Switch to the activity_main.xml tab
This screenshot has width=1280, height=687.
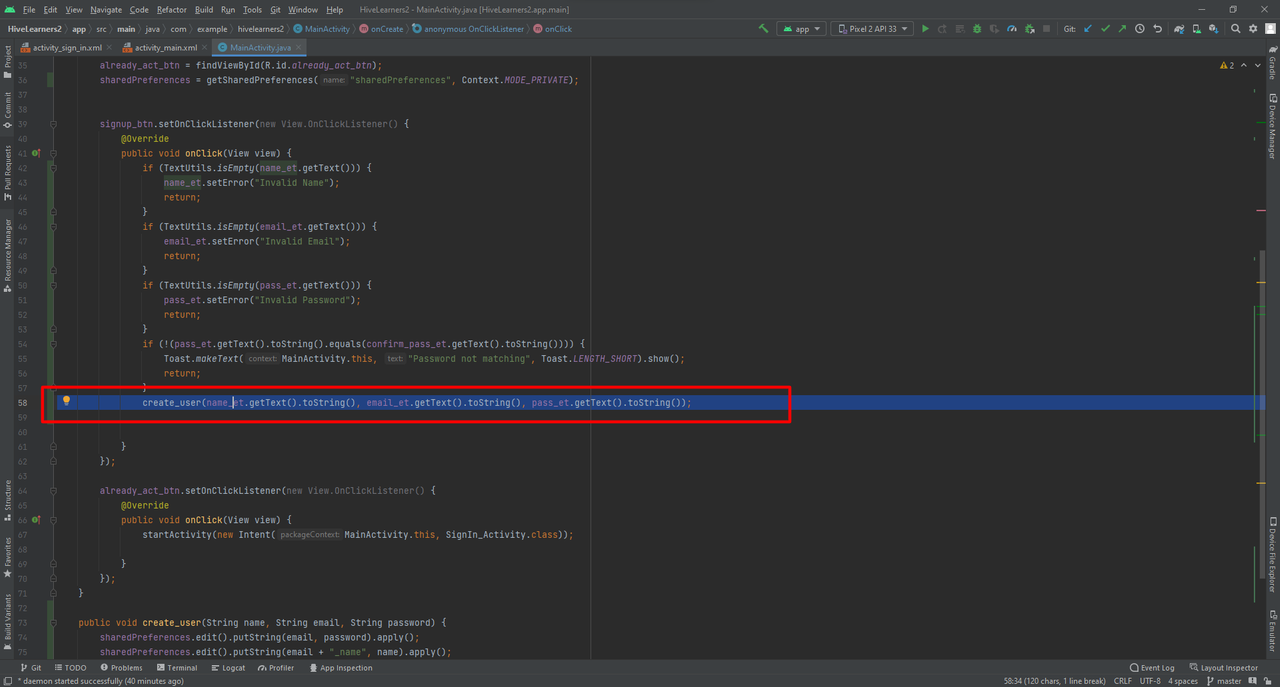pyautogui.click(x=166, y=47)
